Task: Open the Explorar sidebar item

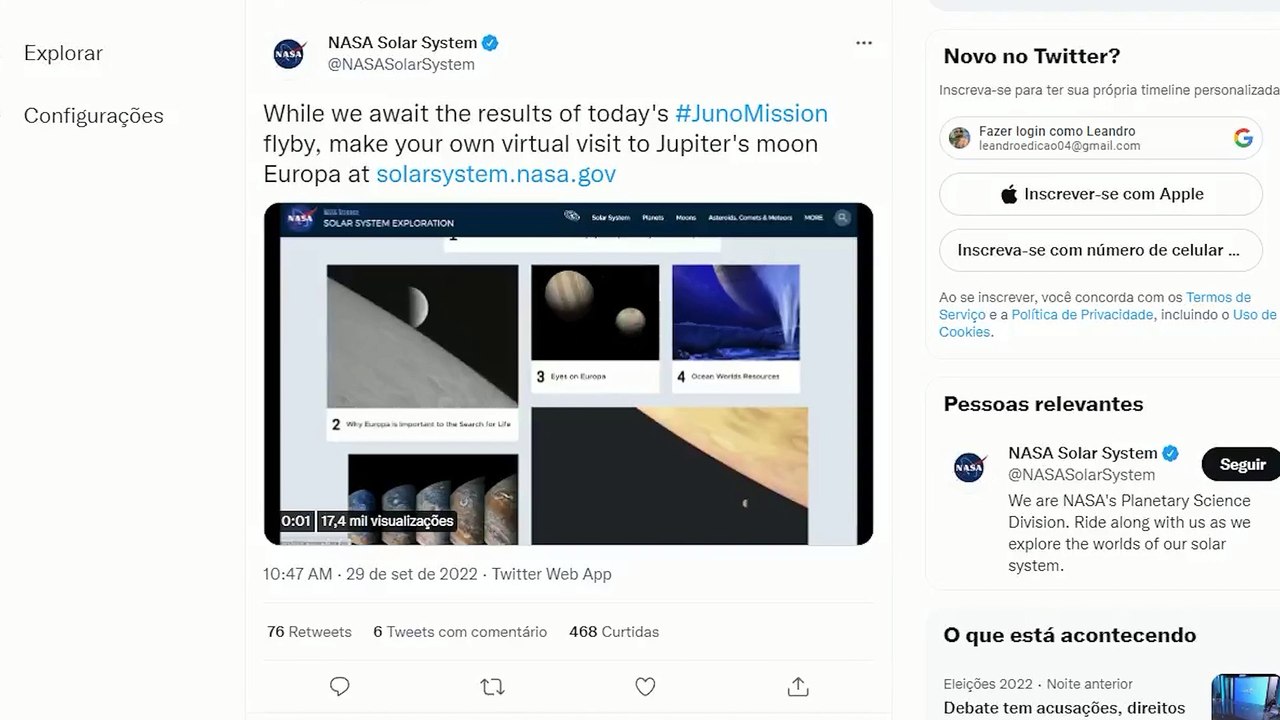Action: tap(63, 53)
